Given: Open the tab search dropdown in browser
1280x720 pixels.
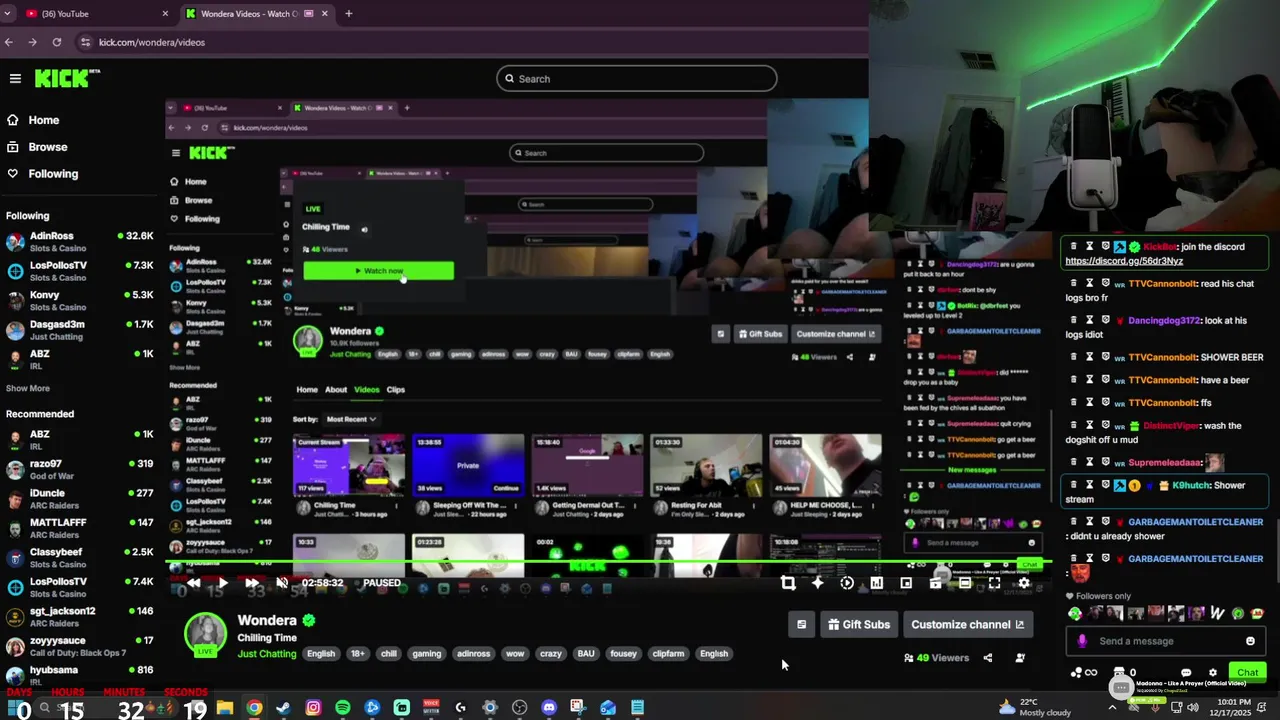Looking at the screenshot, I should pyautogui.click(x=9, y=14).
